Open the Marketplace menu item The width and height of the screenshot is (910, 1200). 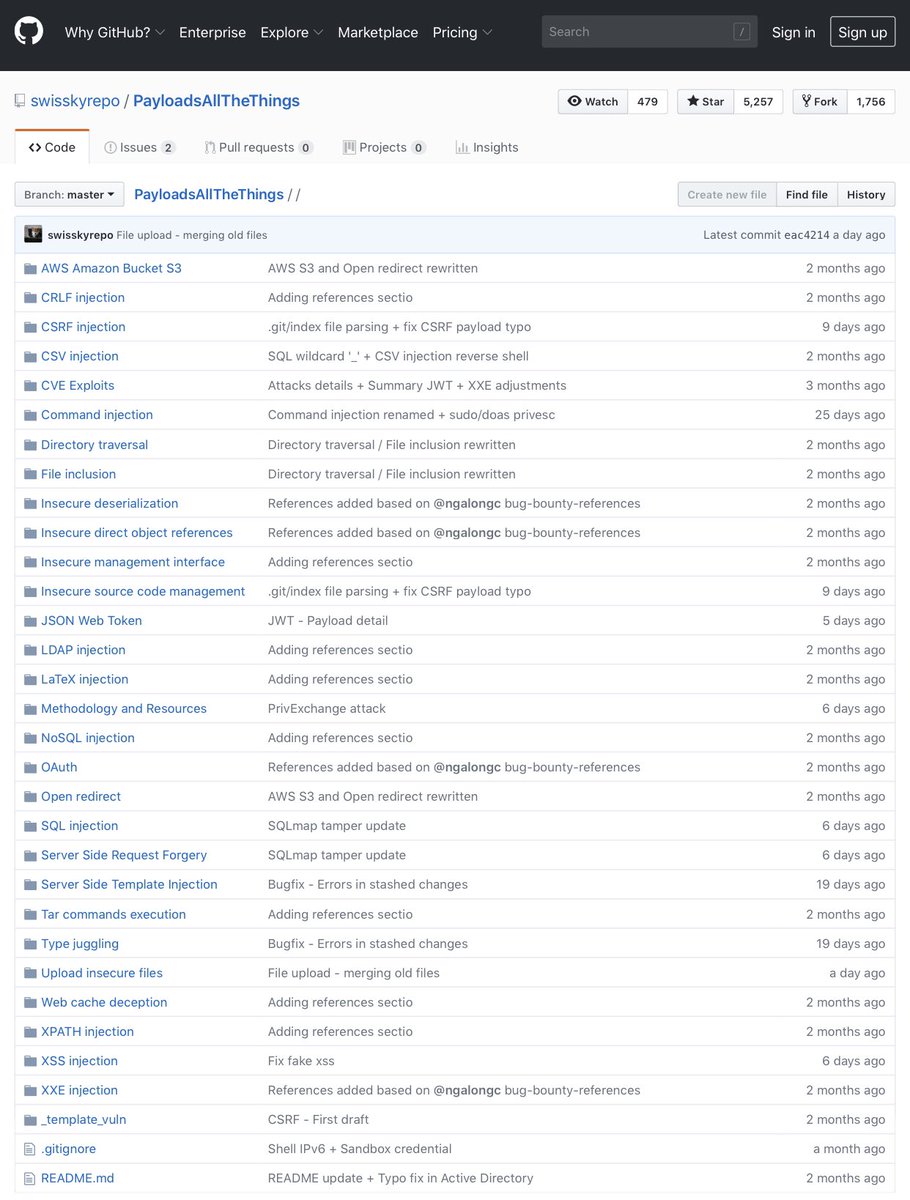pos(378,32)
